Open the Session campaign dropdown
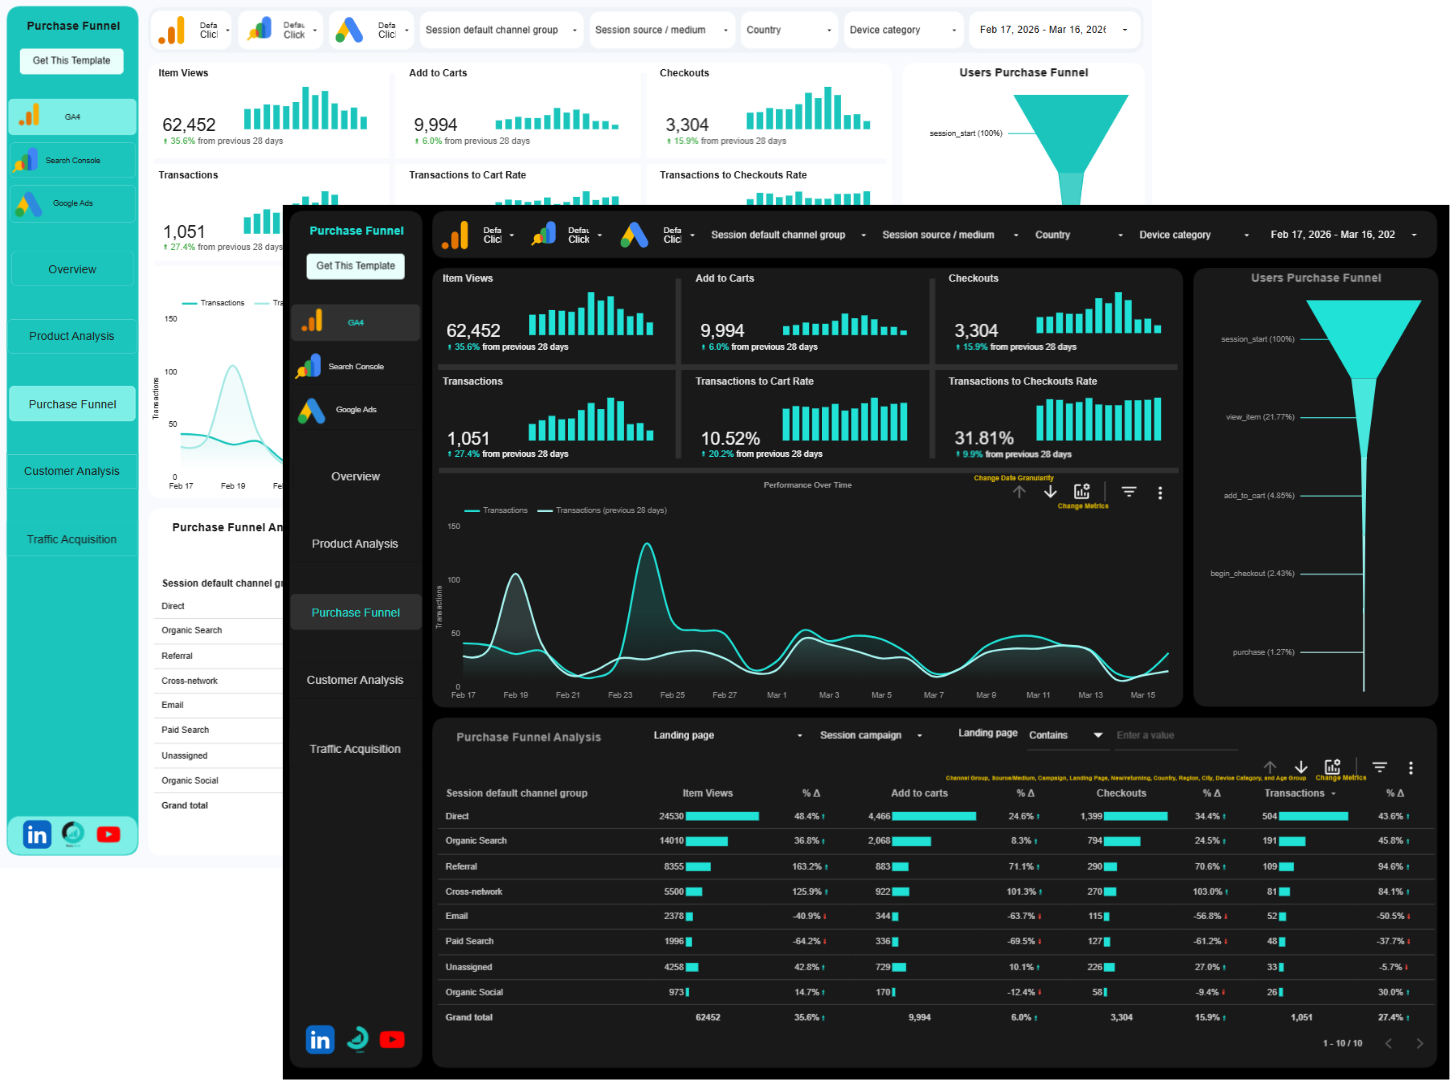 click(872, 734)
